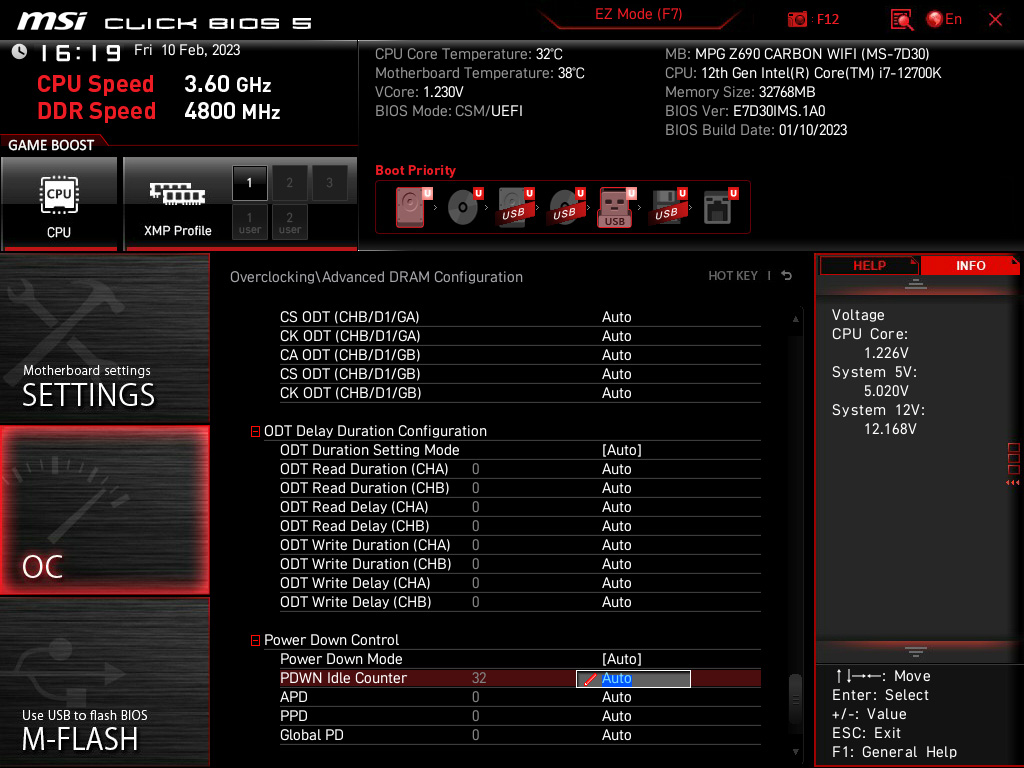The image size is (1024, 768).
Task: Select CK ODT (CHB/D1/GB) setting
Action: click(x=520, y=392)
